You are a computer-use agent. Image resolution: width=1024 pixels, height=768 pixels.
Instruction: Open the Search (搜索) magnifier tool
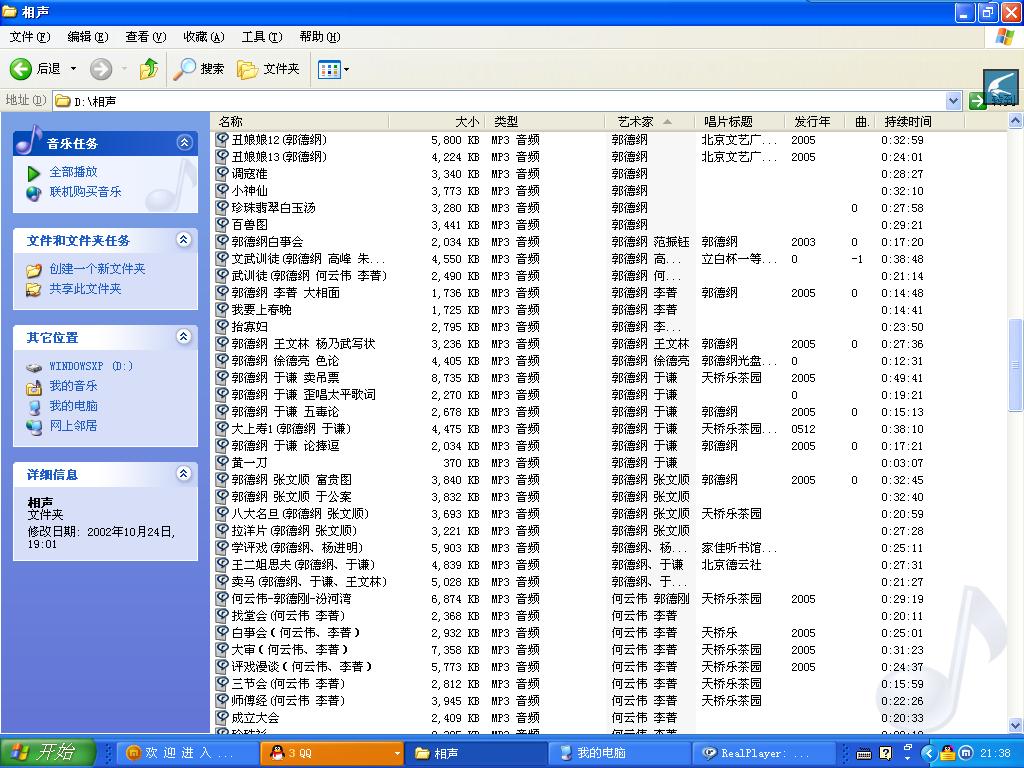click(x=199, y=69)
